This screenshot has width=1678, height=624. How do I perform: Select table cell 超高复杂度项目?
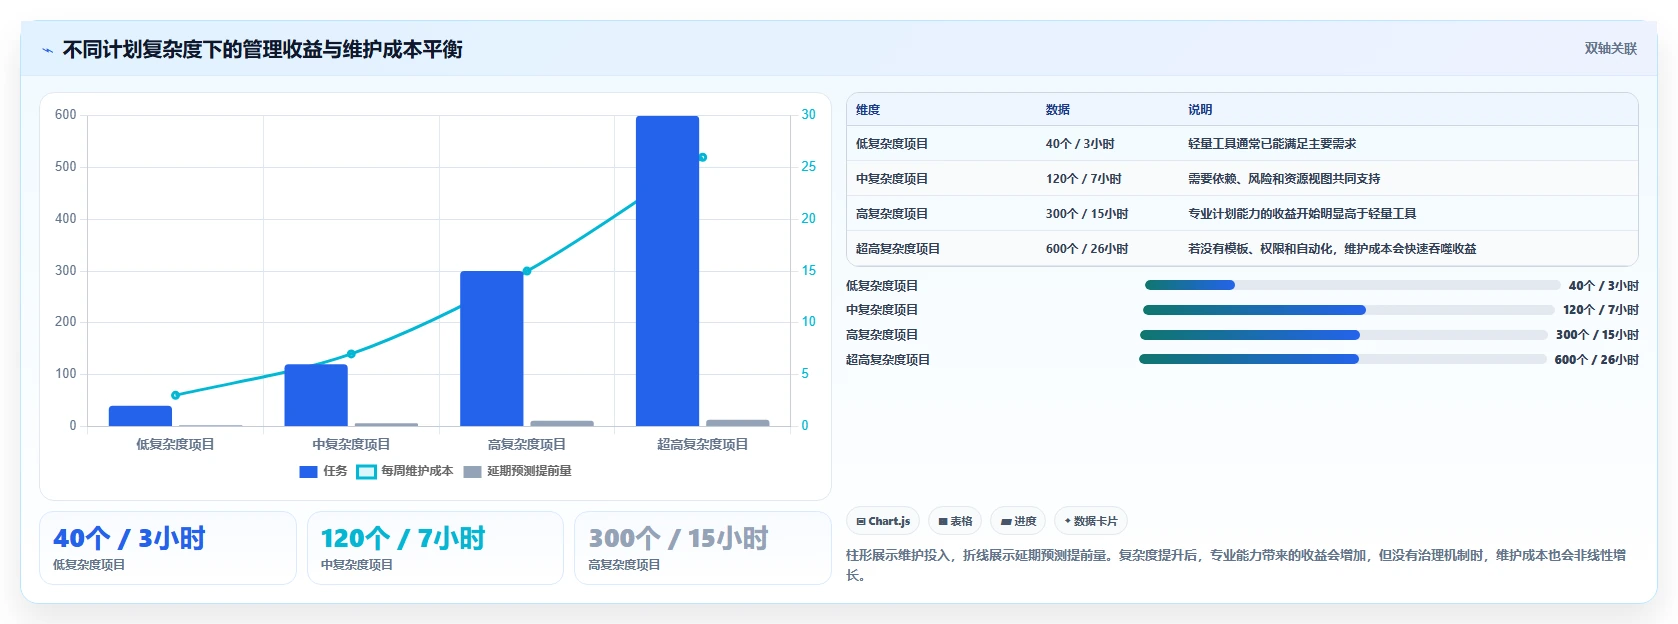[898, 249]
